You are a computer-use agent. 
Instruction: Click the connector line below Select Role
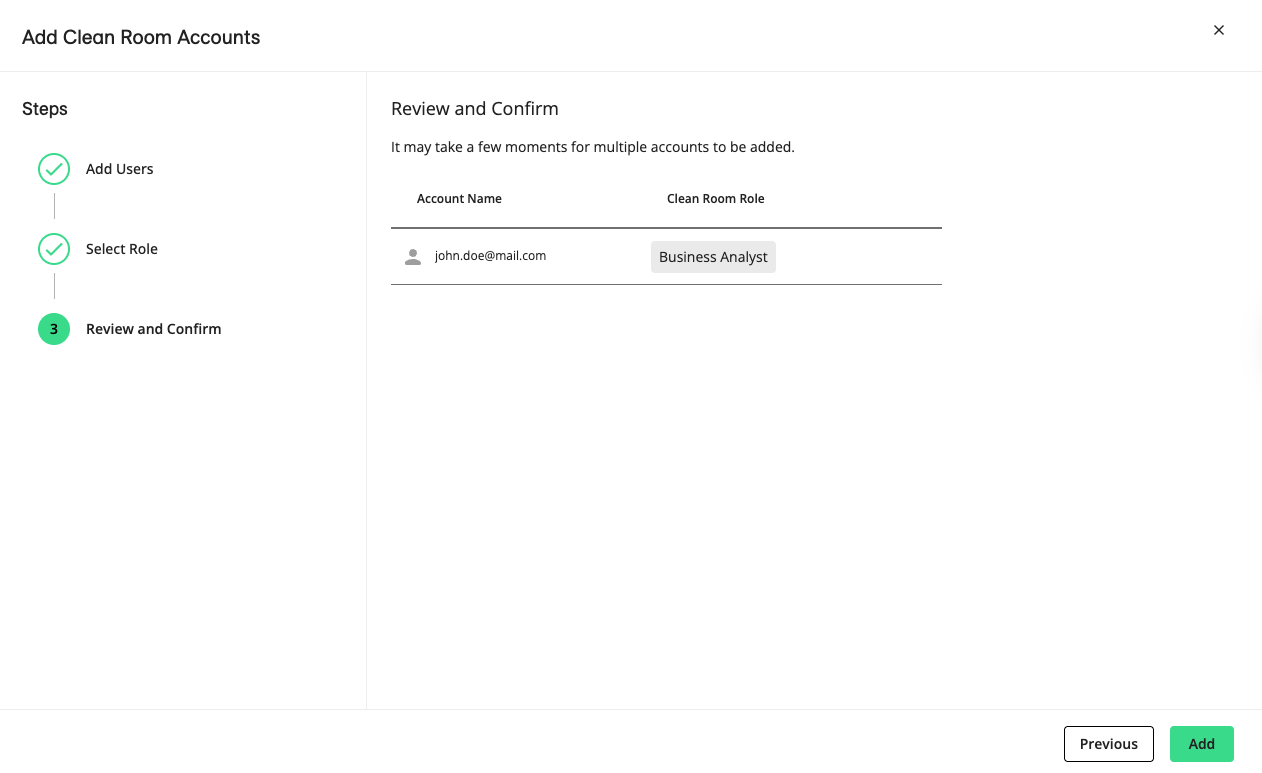pos(54,286)
